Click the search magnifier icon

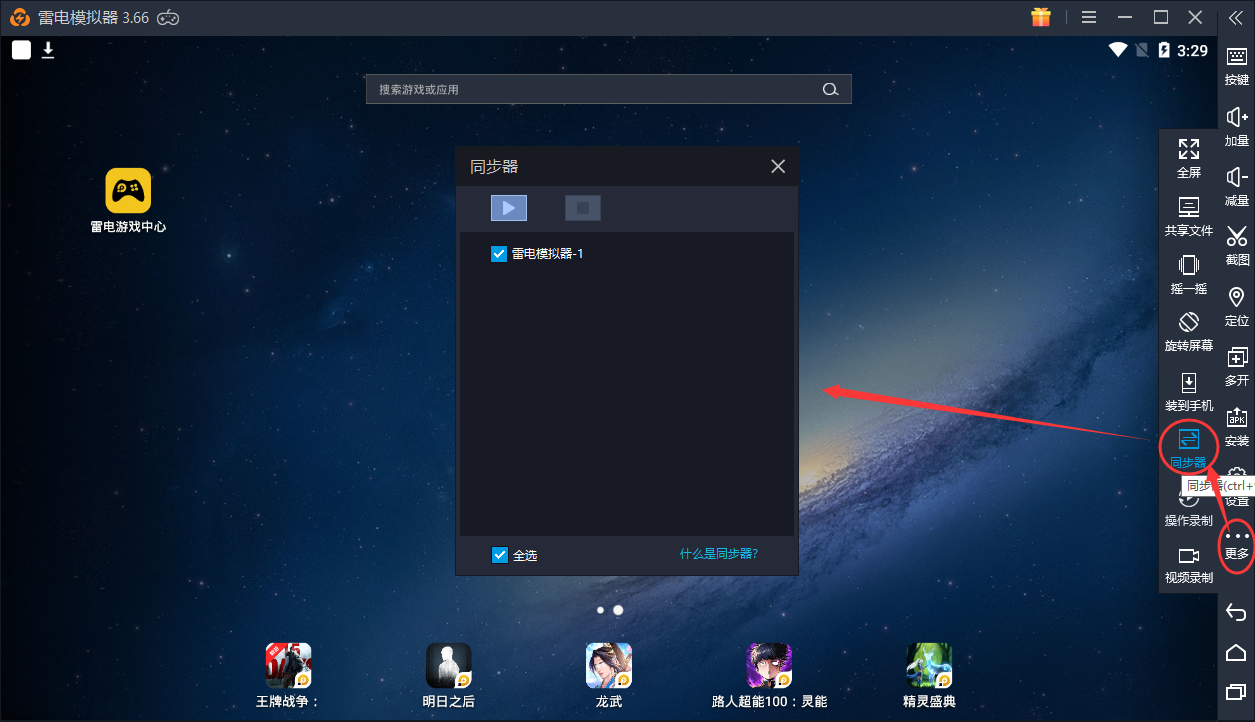(x=830, y=89)
